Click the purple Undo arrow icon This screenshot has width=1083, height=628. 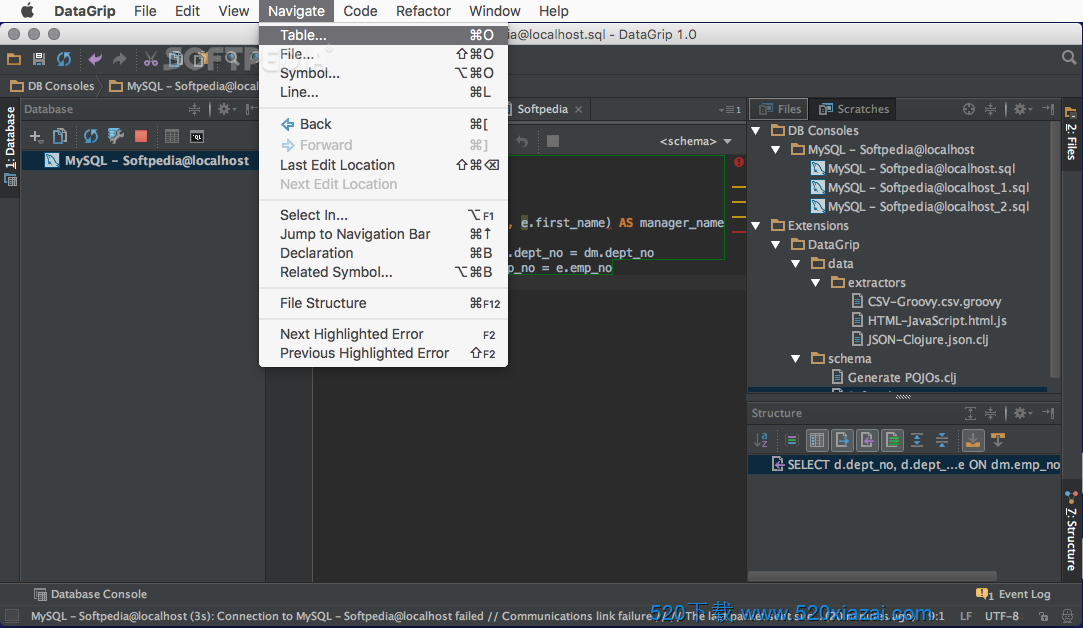tap(95, 59)
